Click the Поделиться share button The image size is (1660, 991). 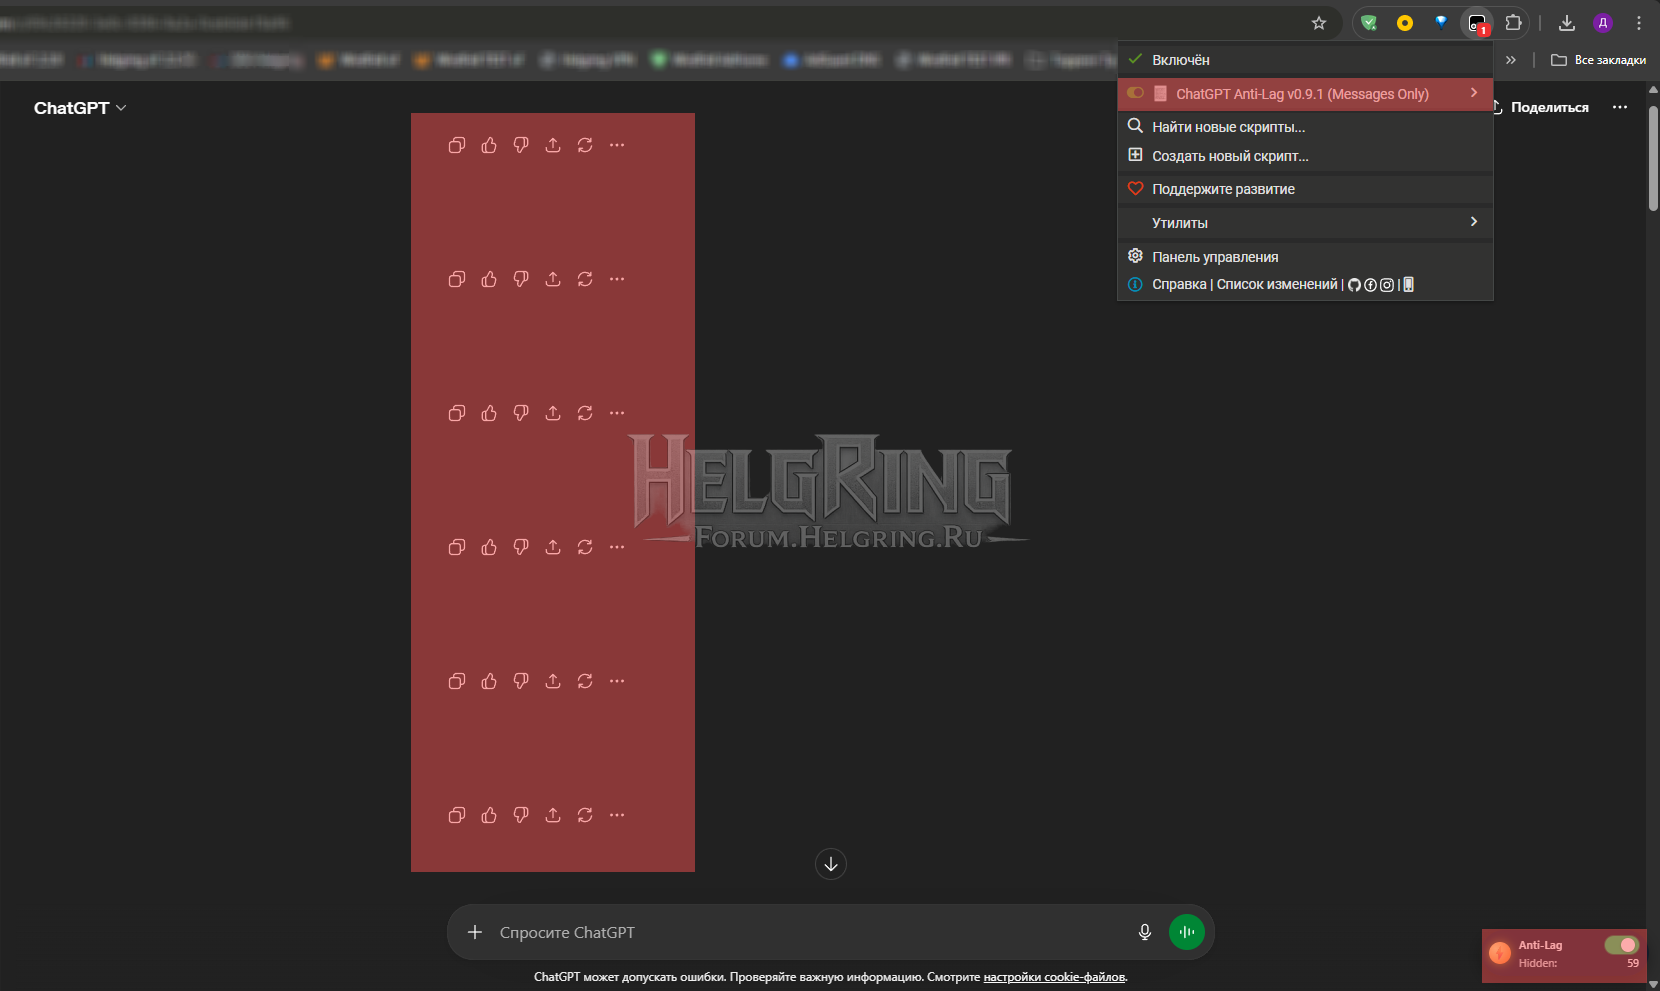[1540, 107]
